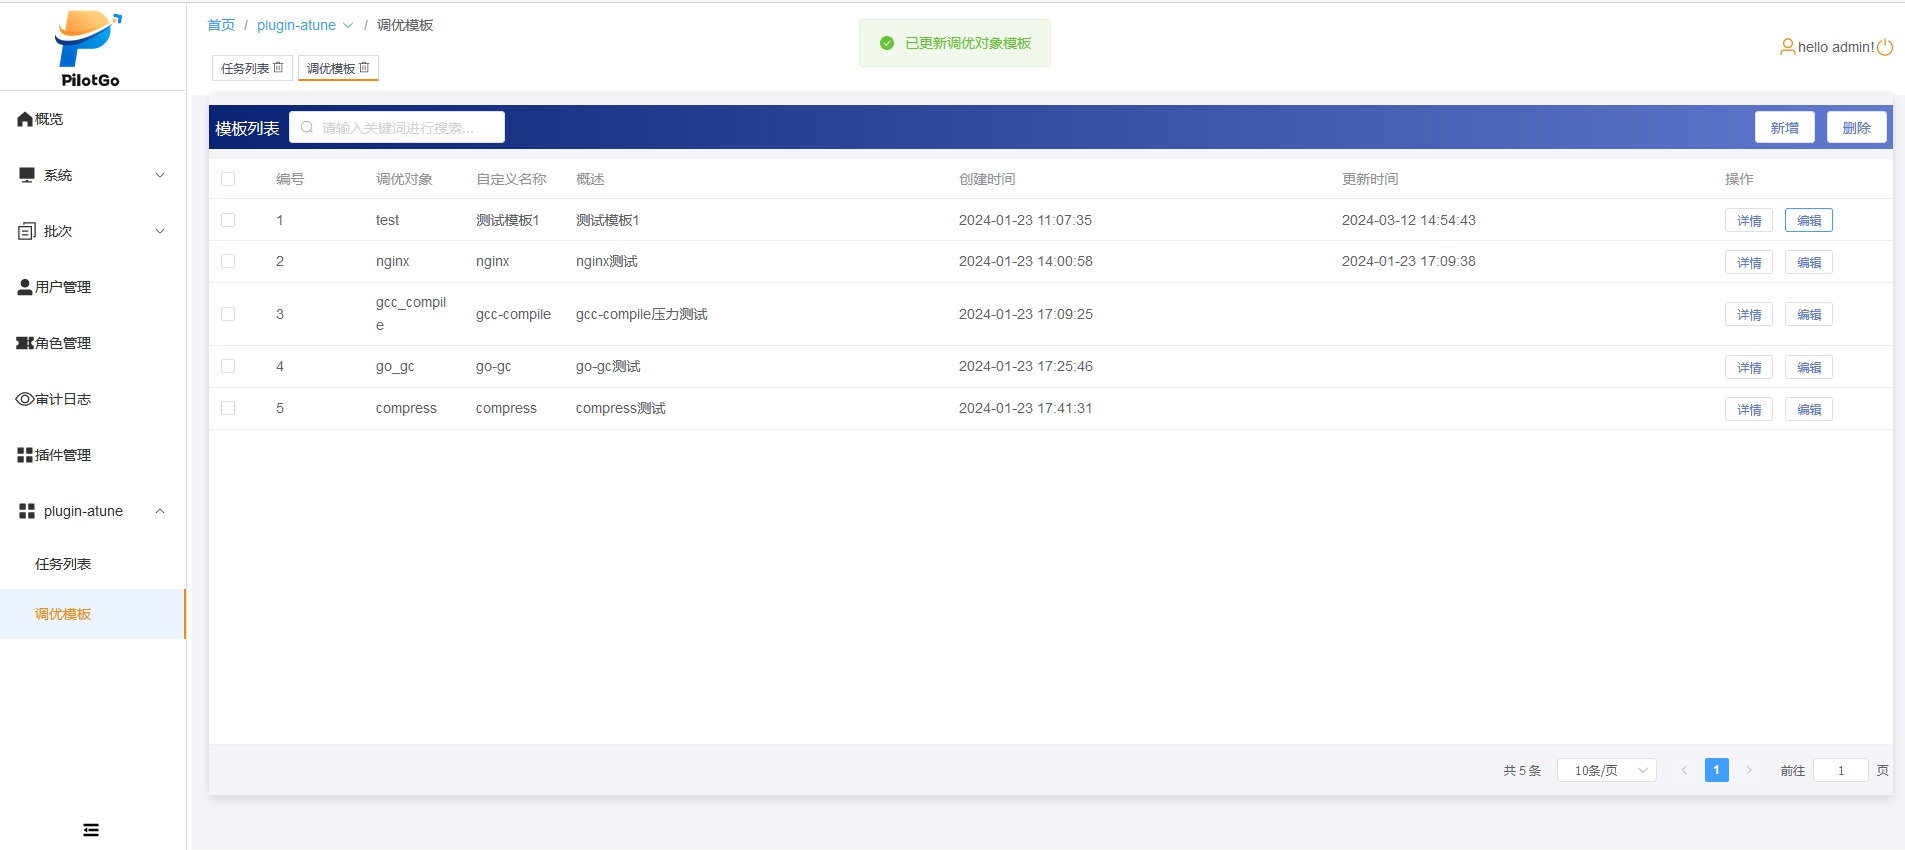1905x850 pixels.
Task: Click the PilotGo logo
Action: (x=89, y=48)
